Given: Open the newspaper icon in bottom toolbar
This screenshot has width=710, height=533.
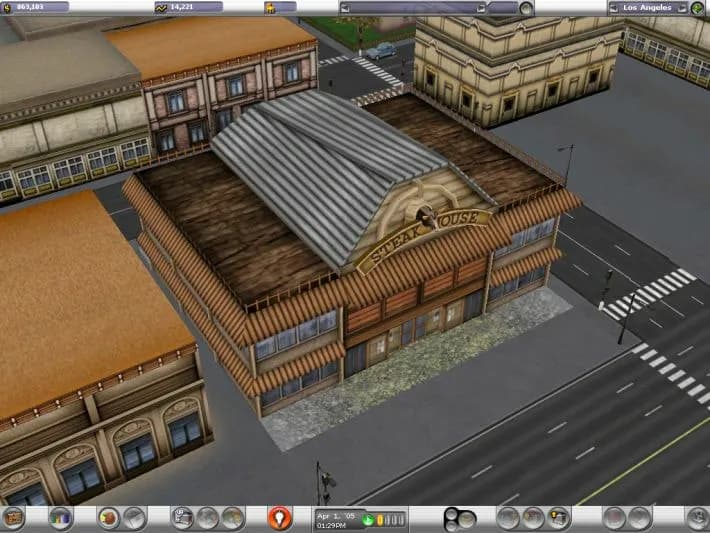Looking at the screenshot, I should pos(184,518).
